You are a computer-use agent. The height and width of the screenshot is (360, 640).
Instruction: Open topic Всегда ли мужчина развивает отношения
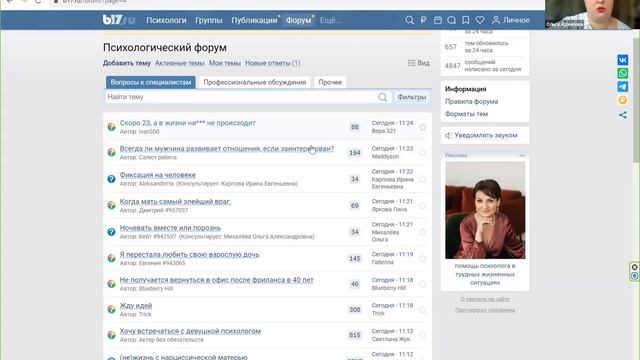pyautogui.click(x=227, y=149)
